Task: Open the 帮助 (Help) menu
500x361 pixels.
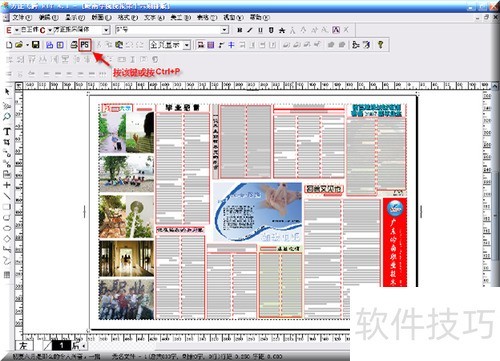Action: (260, 17)
